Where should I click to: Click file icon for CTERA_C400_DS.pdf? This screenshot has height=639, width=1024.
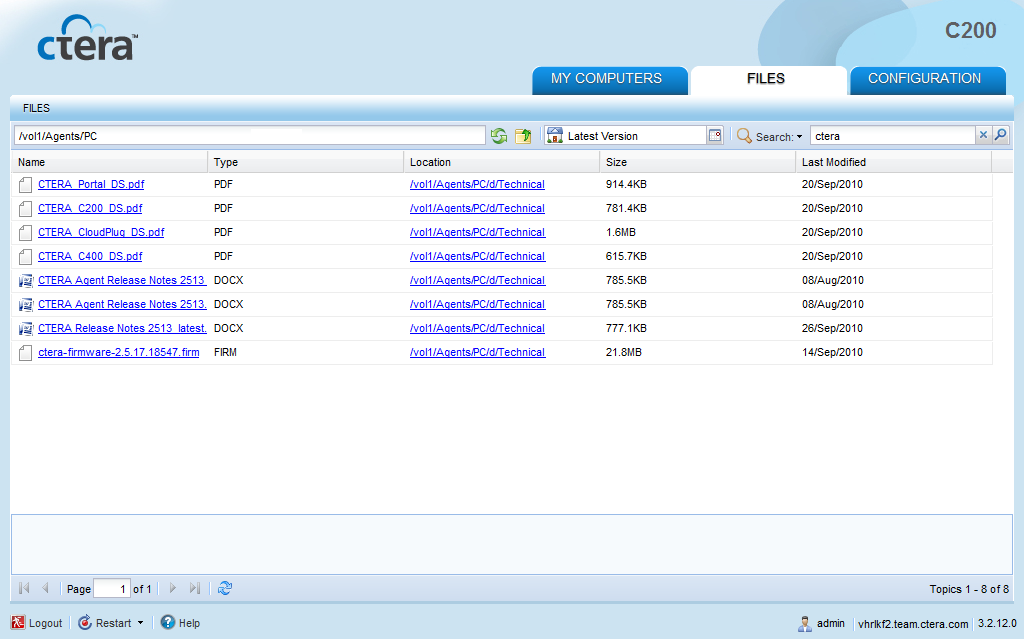coord(25,257)
